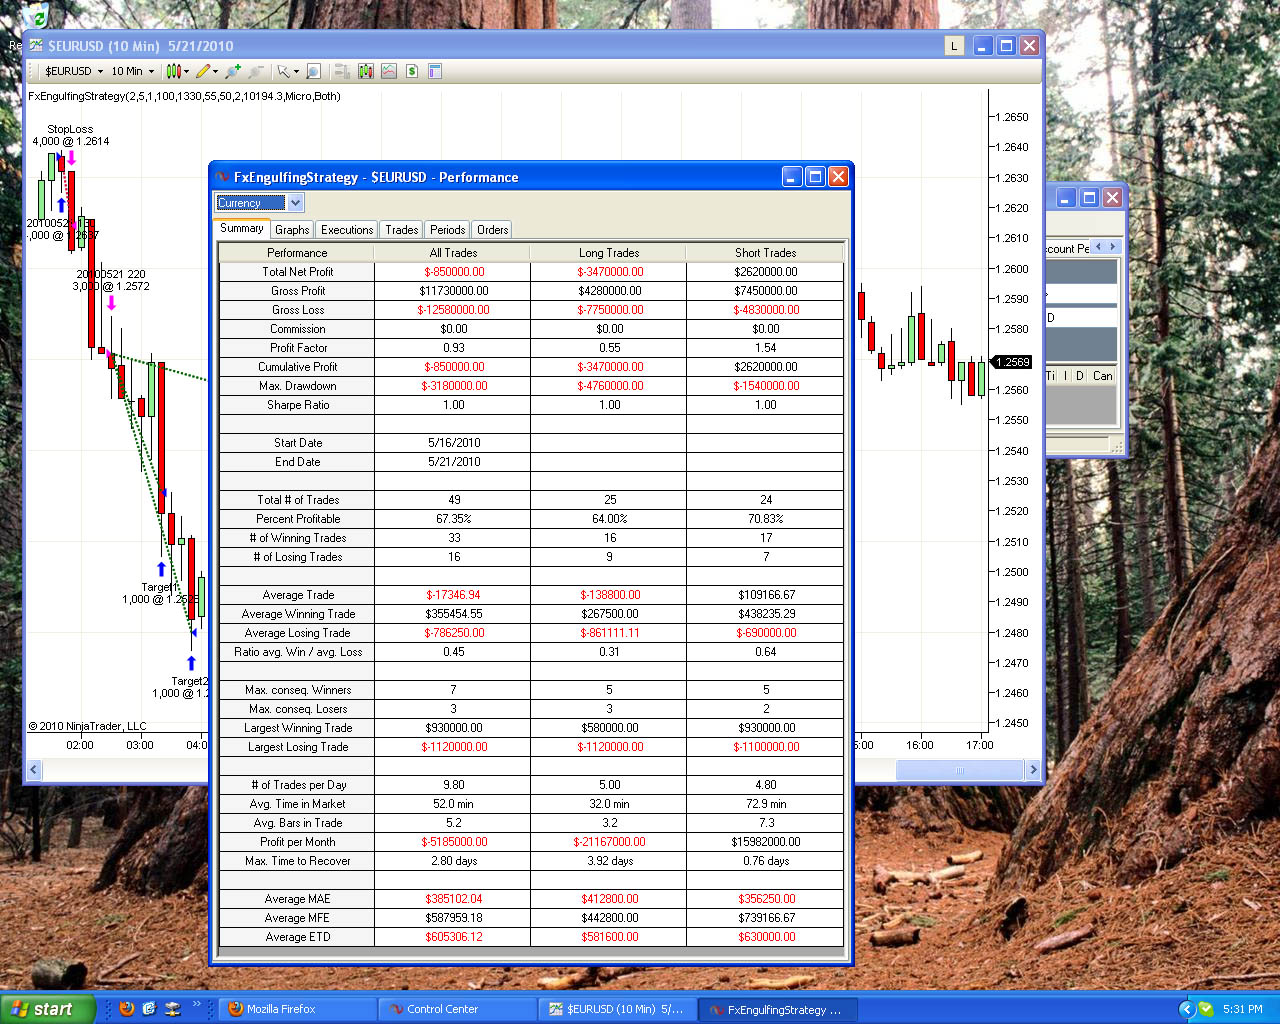Click the show desktop quick launch icon
Screen dimensions: 1280x1024
pos(172,1009)
